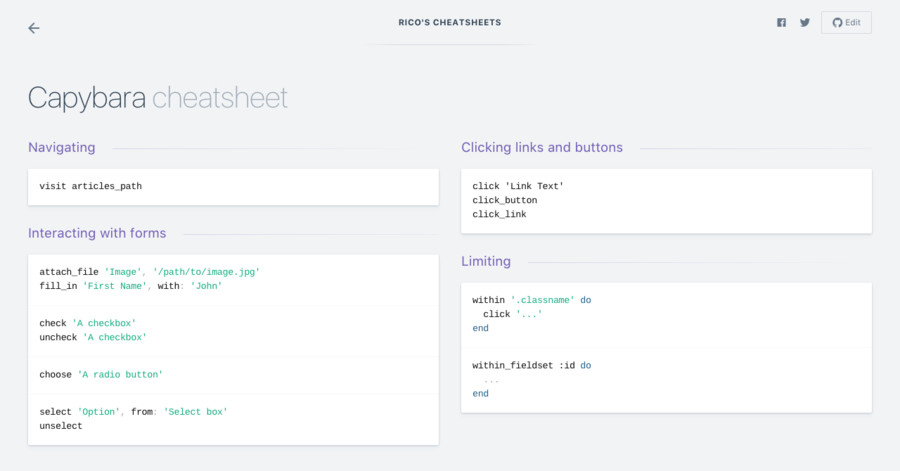Click the select 'Option' code line
The height and width of the screenshot is (471, 900).
(x=133, y=412)
